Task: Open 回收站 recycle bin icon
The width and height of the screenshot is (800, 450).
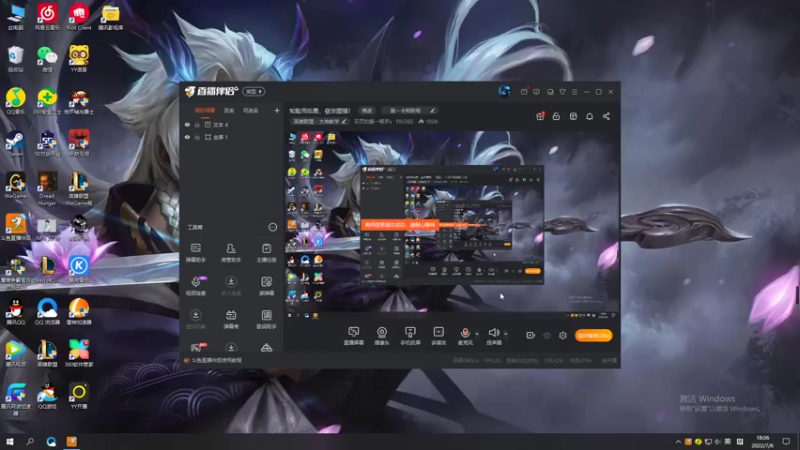Action: (x=15, y=59)
